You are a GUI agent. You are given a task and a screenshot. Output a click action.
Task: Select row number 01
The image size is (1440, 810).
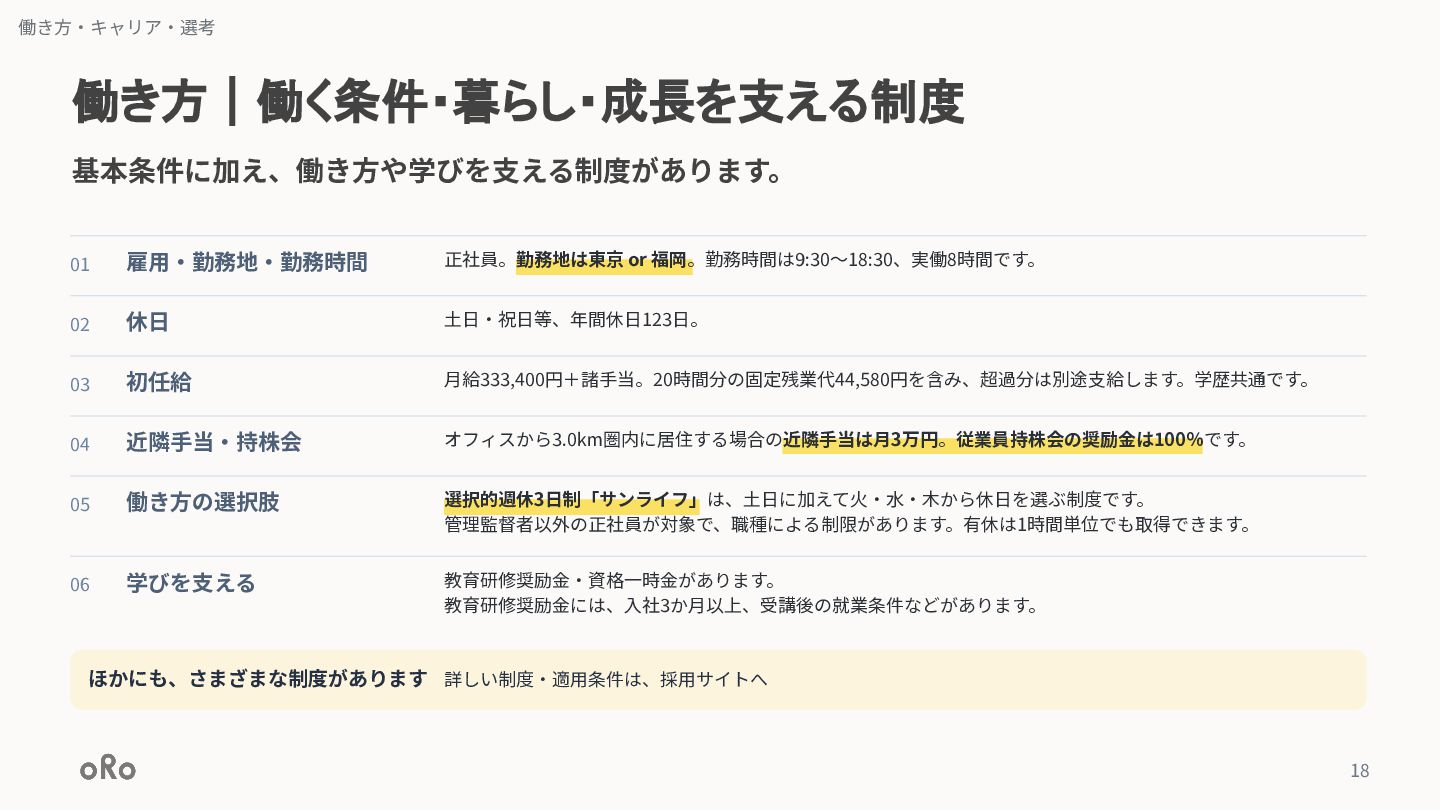(80, 264)
